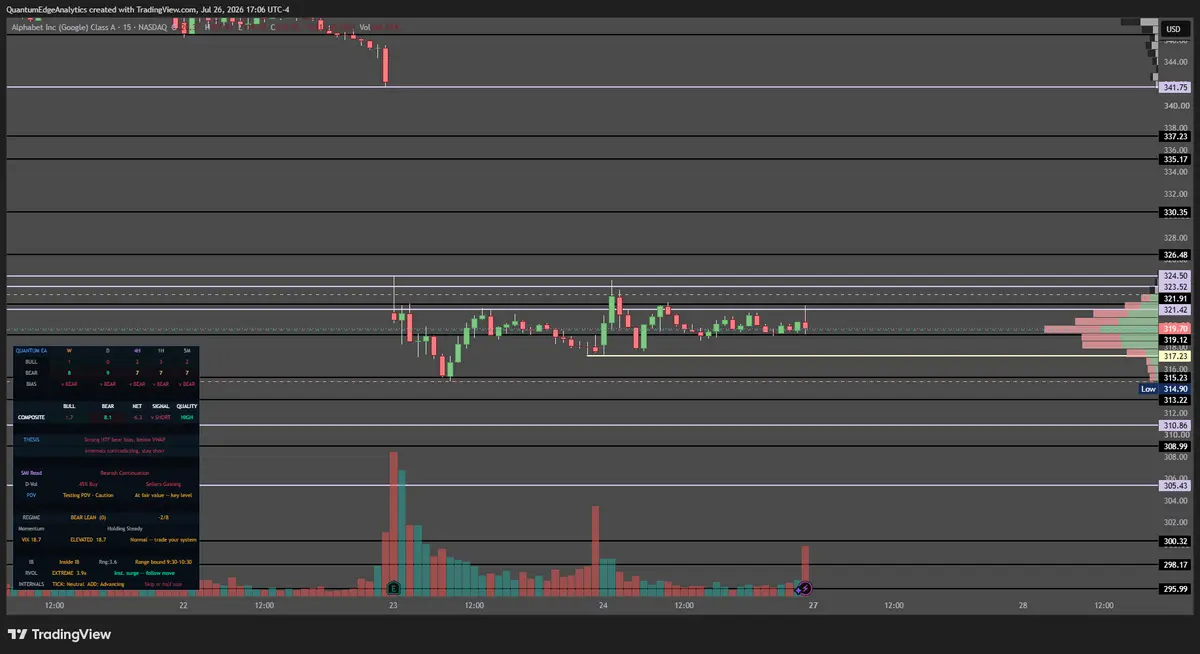
Task: Click the 310.86 price level label
Action: point(1175,426)
